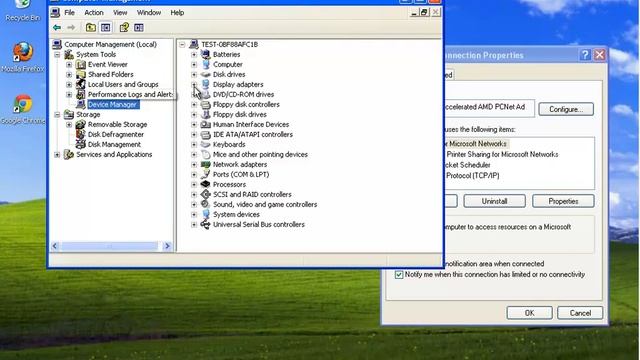Expand the Computer device node
Viewport: 640px width, 360px height.
click(x=194, y=64)
